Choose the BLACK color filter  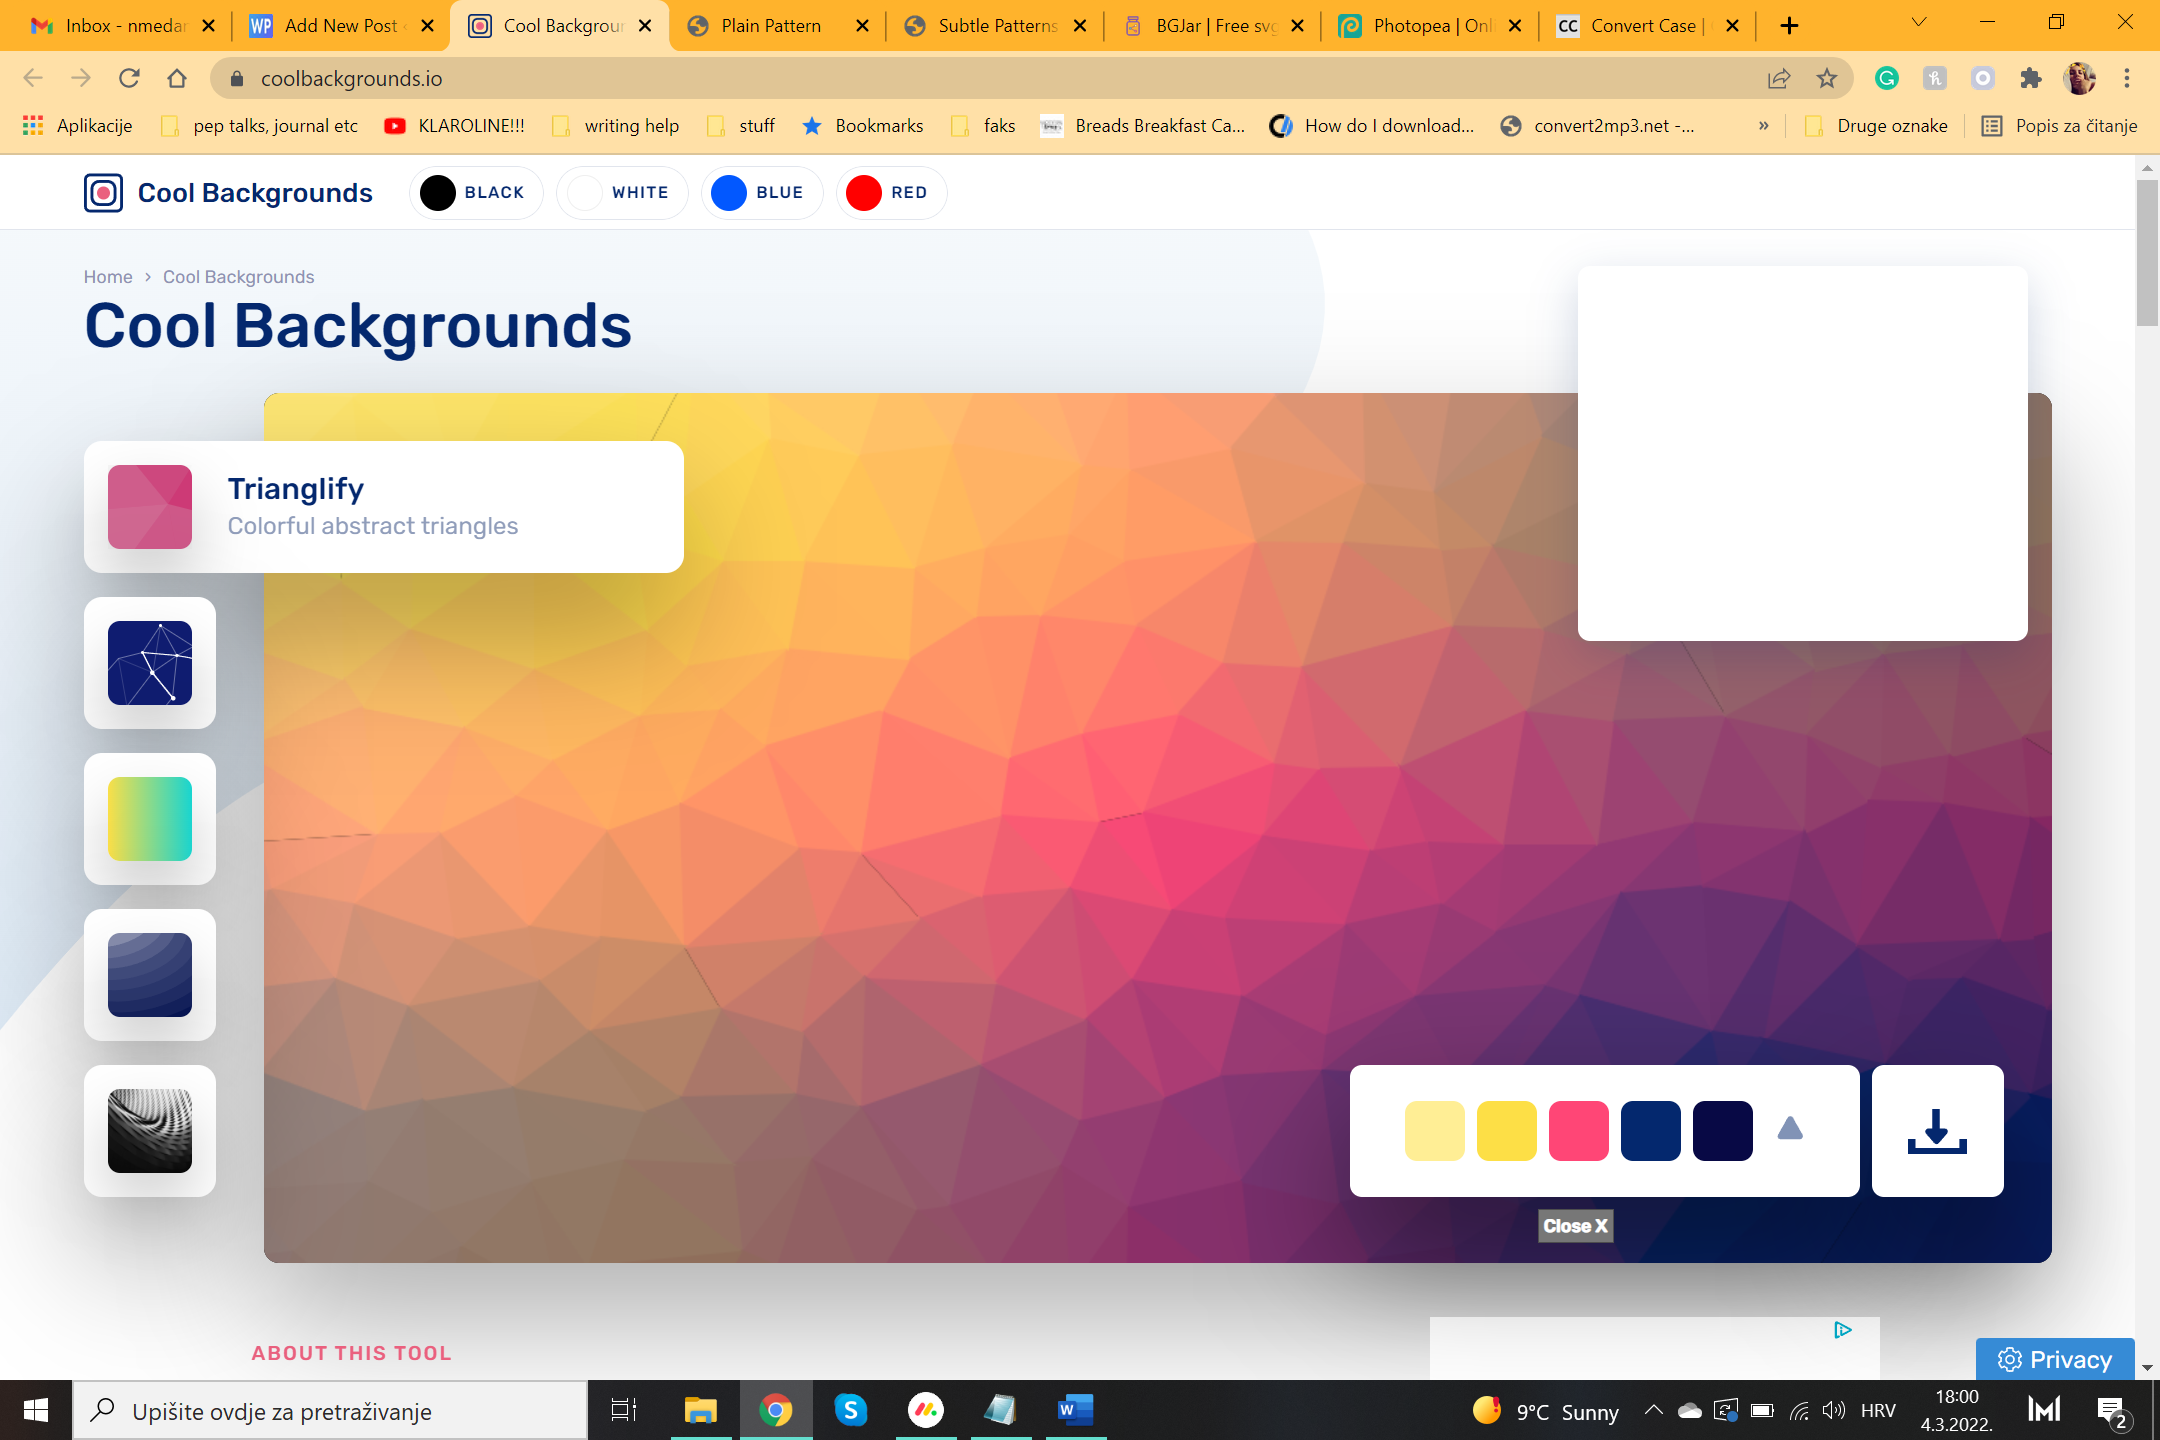point(476,193)
